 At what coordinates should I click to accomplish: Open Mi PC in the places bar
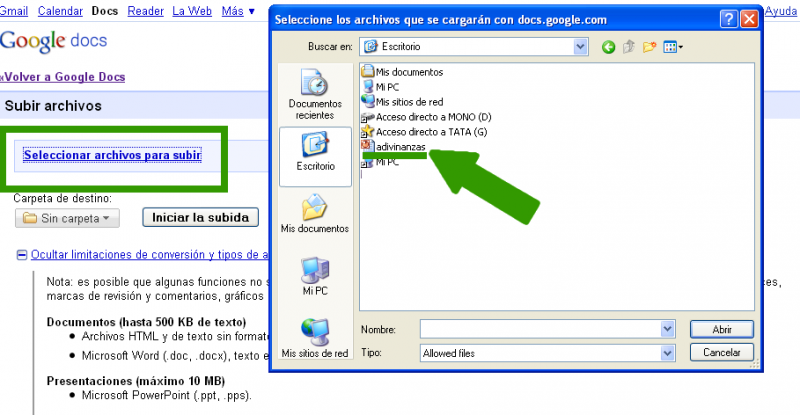pos(315,276)
